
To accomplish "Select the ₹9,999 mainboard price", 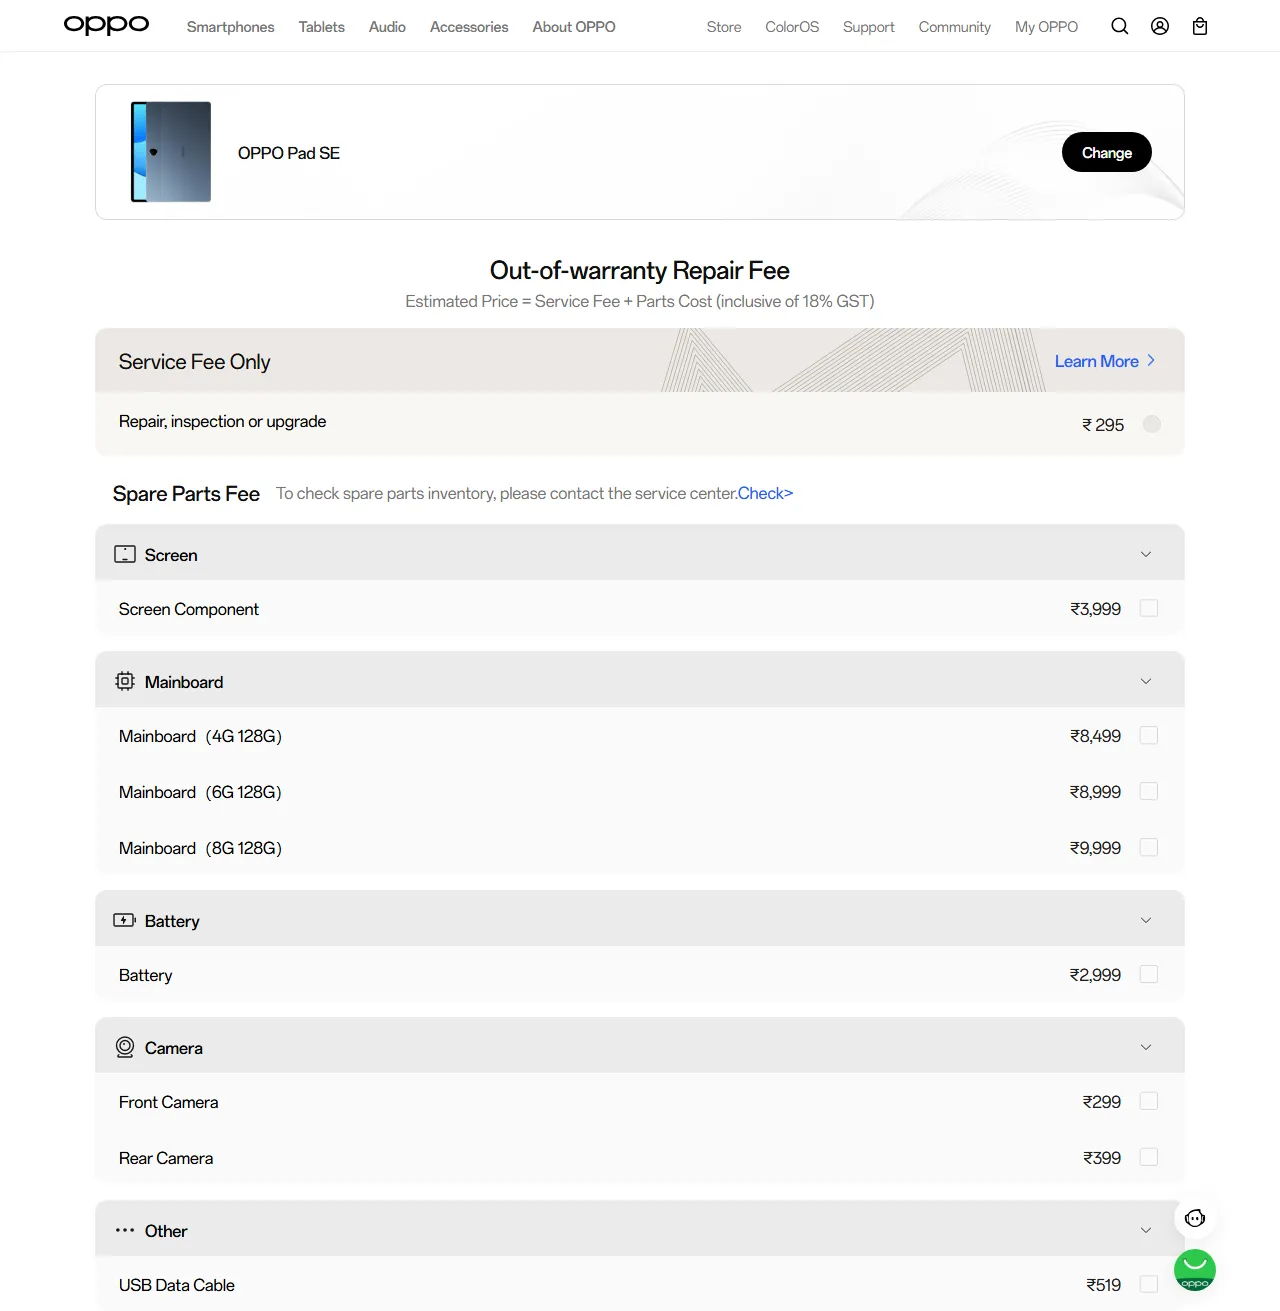I will pos(1095,847).
